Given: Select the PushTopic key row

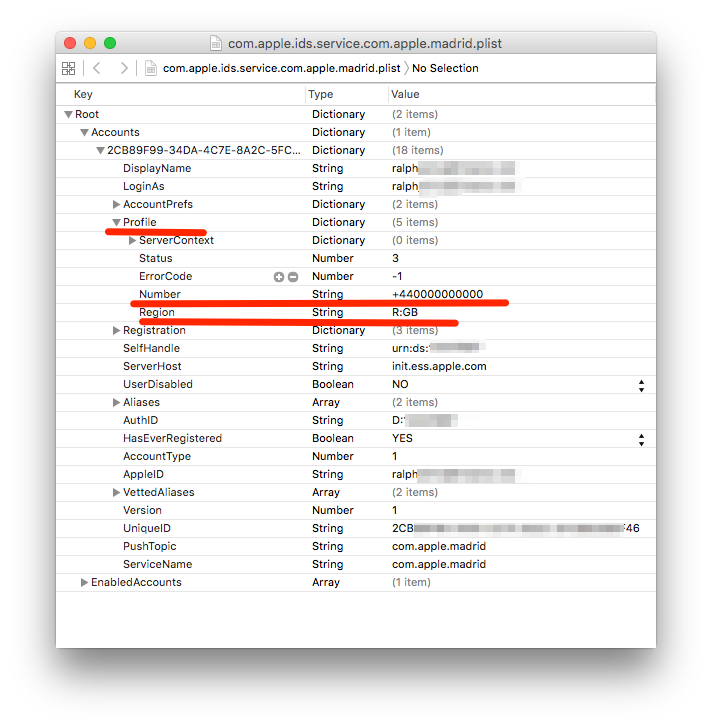Looking at the screenshot, I should click(356, 546).
